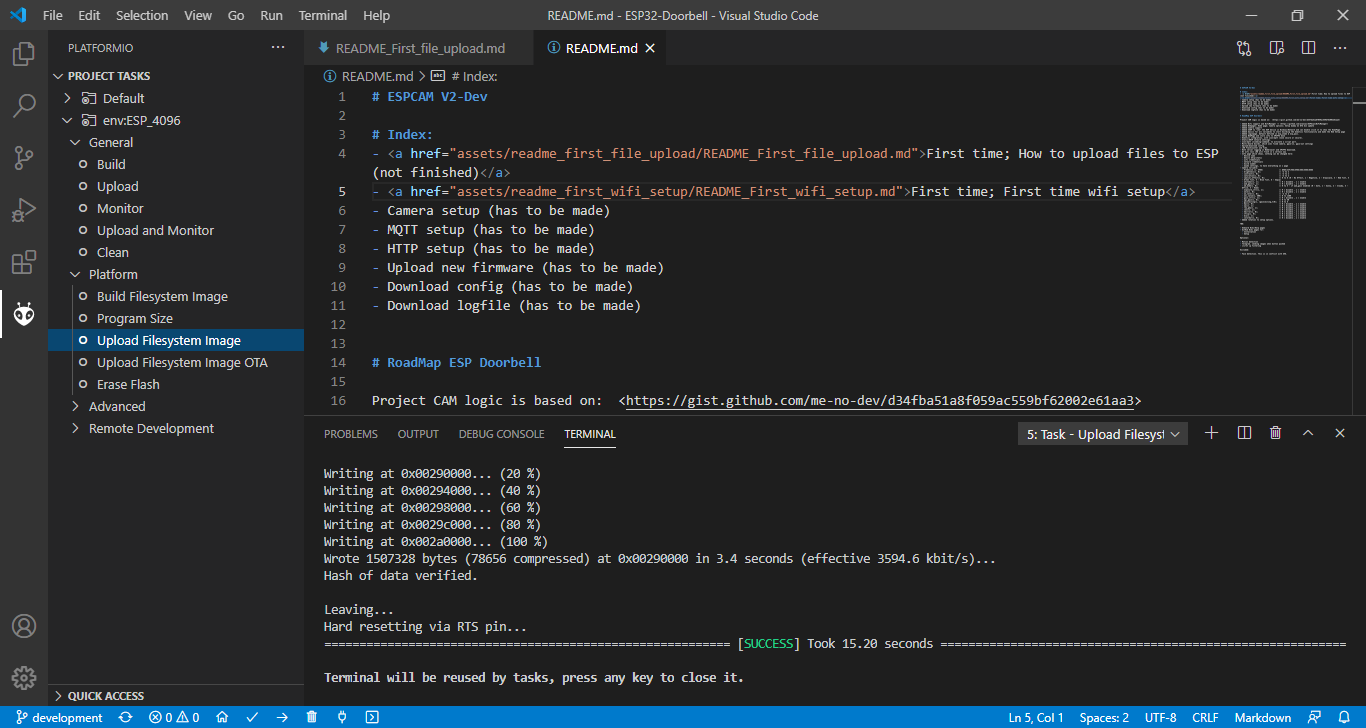
Task: Add a new terminal with plus icon
Action: [1212, 433]
